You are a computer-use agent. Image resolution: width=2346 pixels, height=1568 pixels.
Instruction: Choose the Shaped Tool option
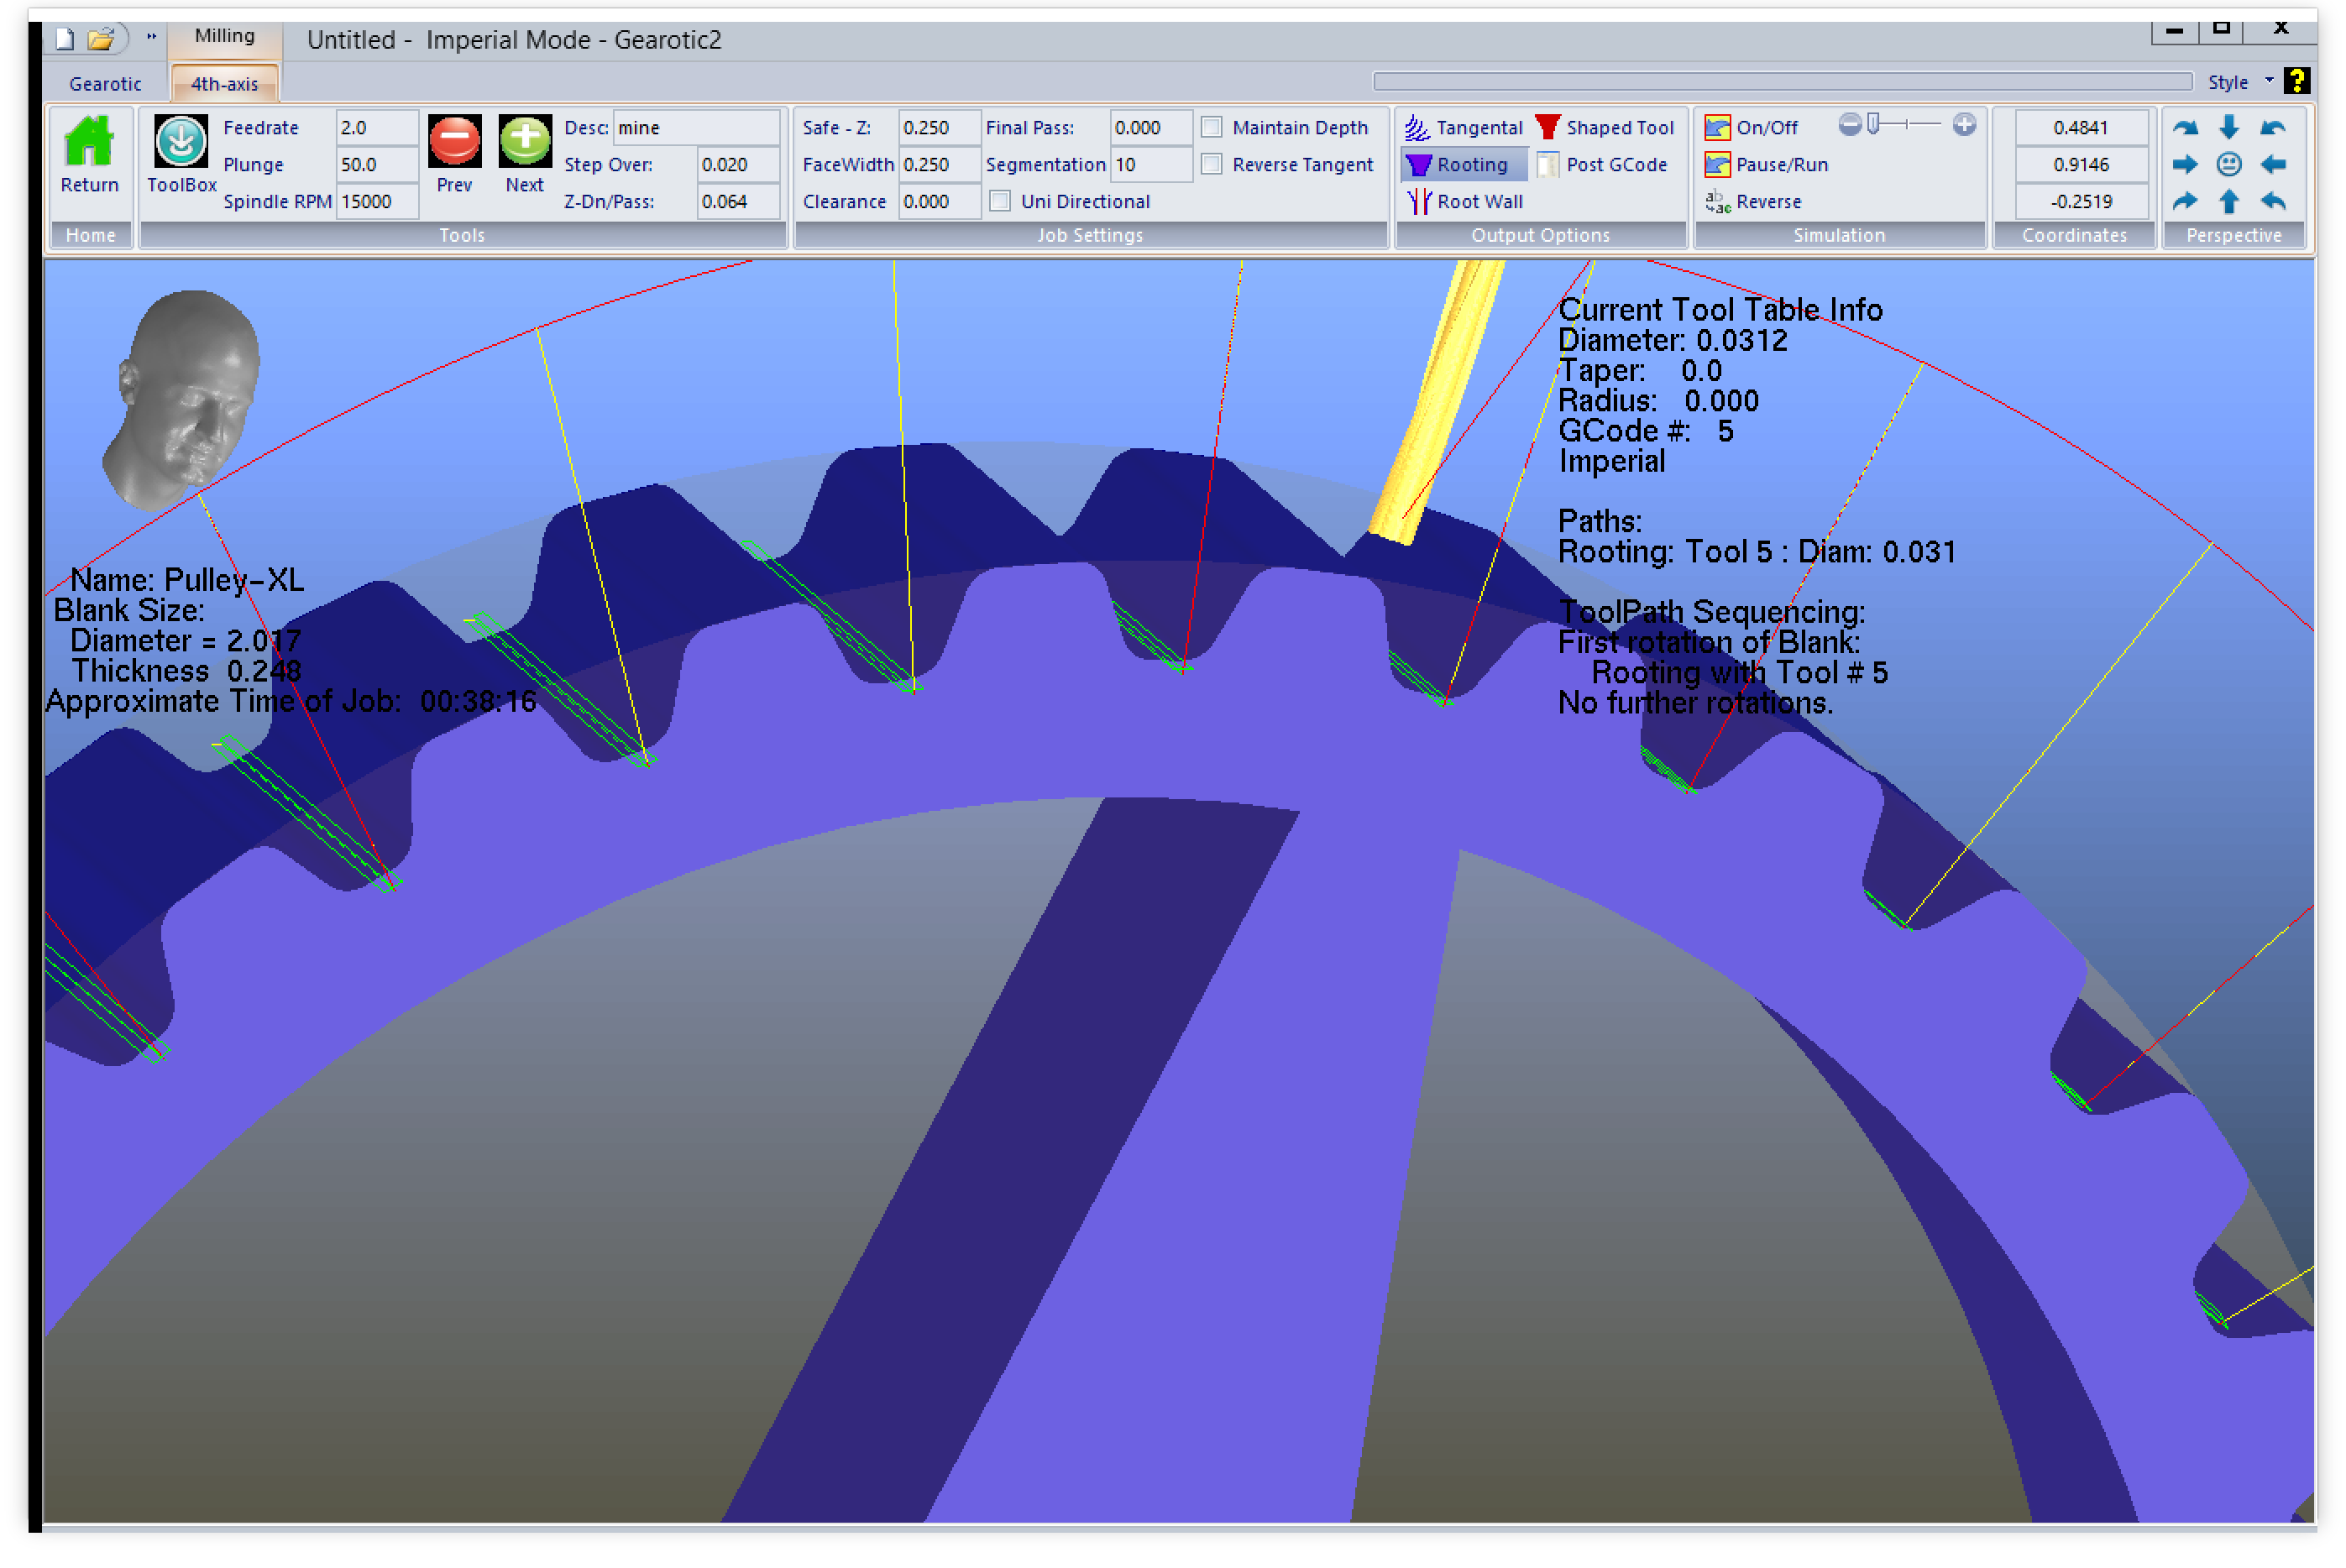(1605, 128)
